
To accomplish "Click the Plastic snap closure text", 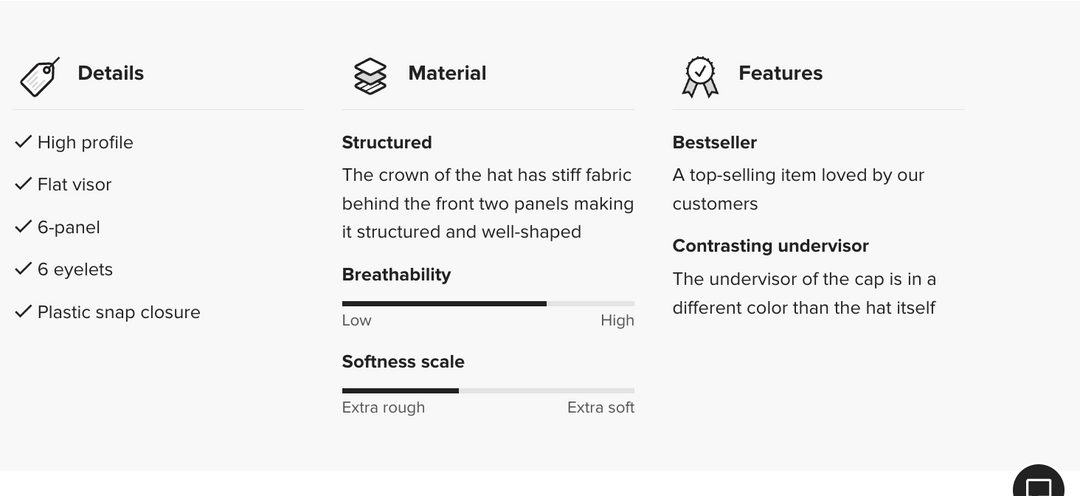I will [x=119, y=312].
